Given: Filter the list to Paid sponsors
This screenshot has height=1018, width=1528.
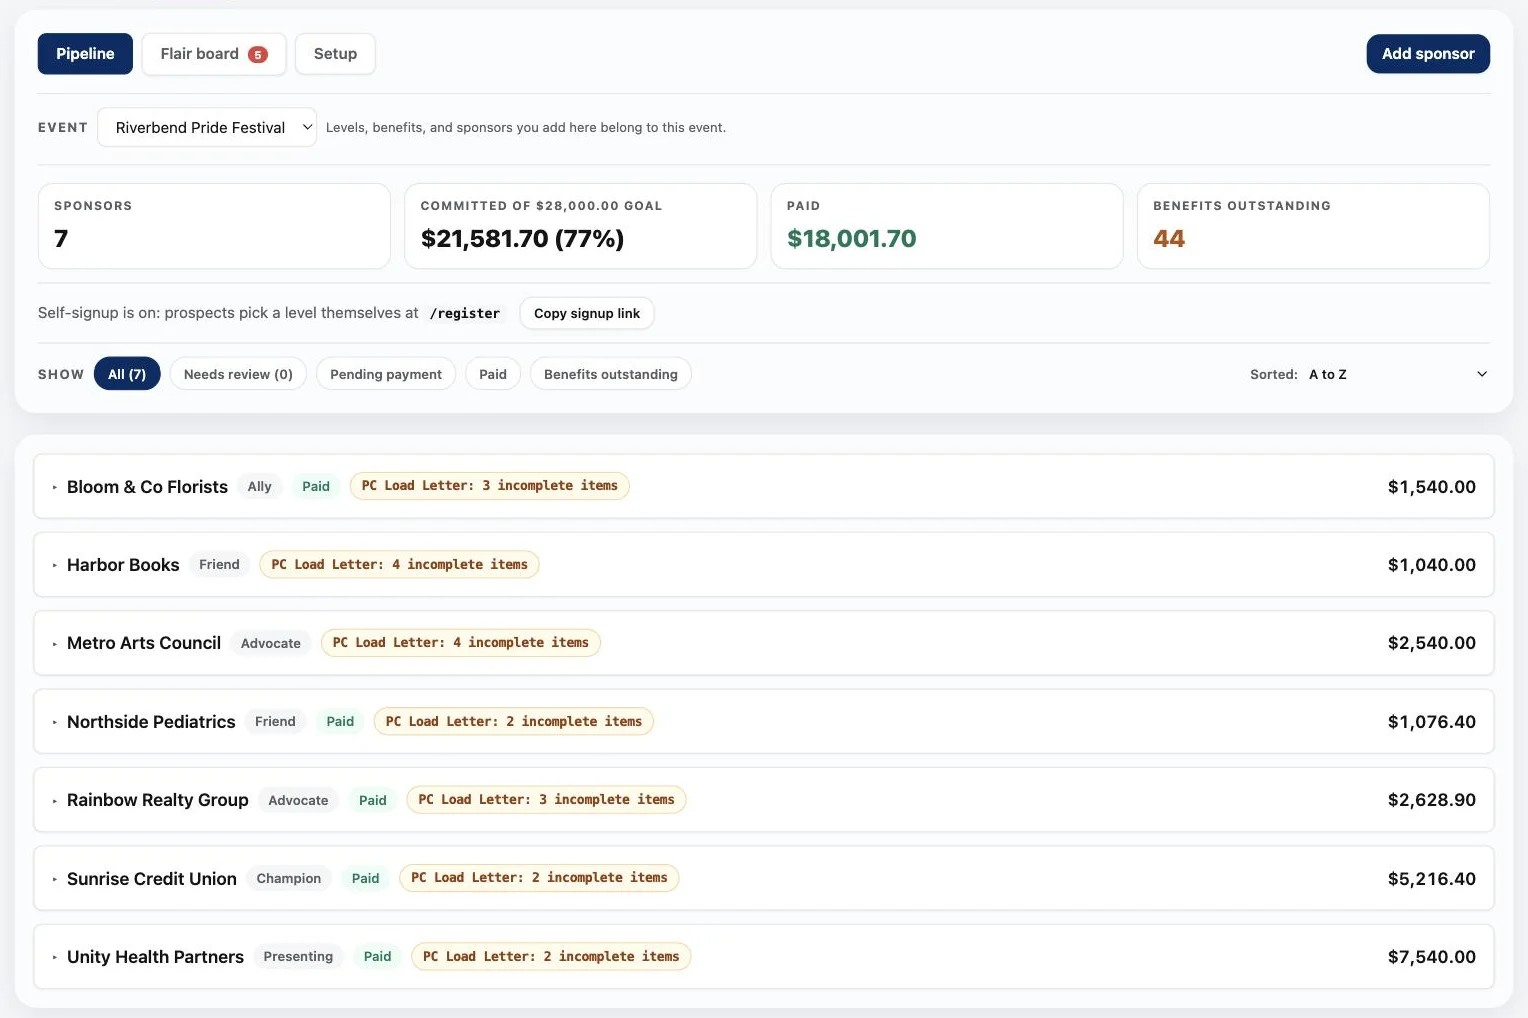Looking at the screenshot, I should pyautogui.click(x=493, y=374).
